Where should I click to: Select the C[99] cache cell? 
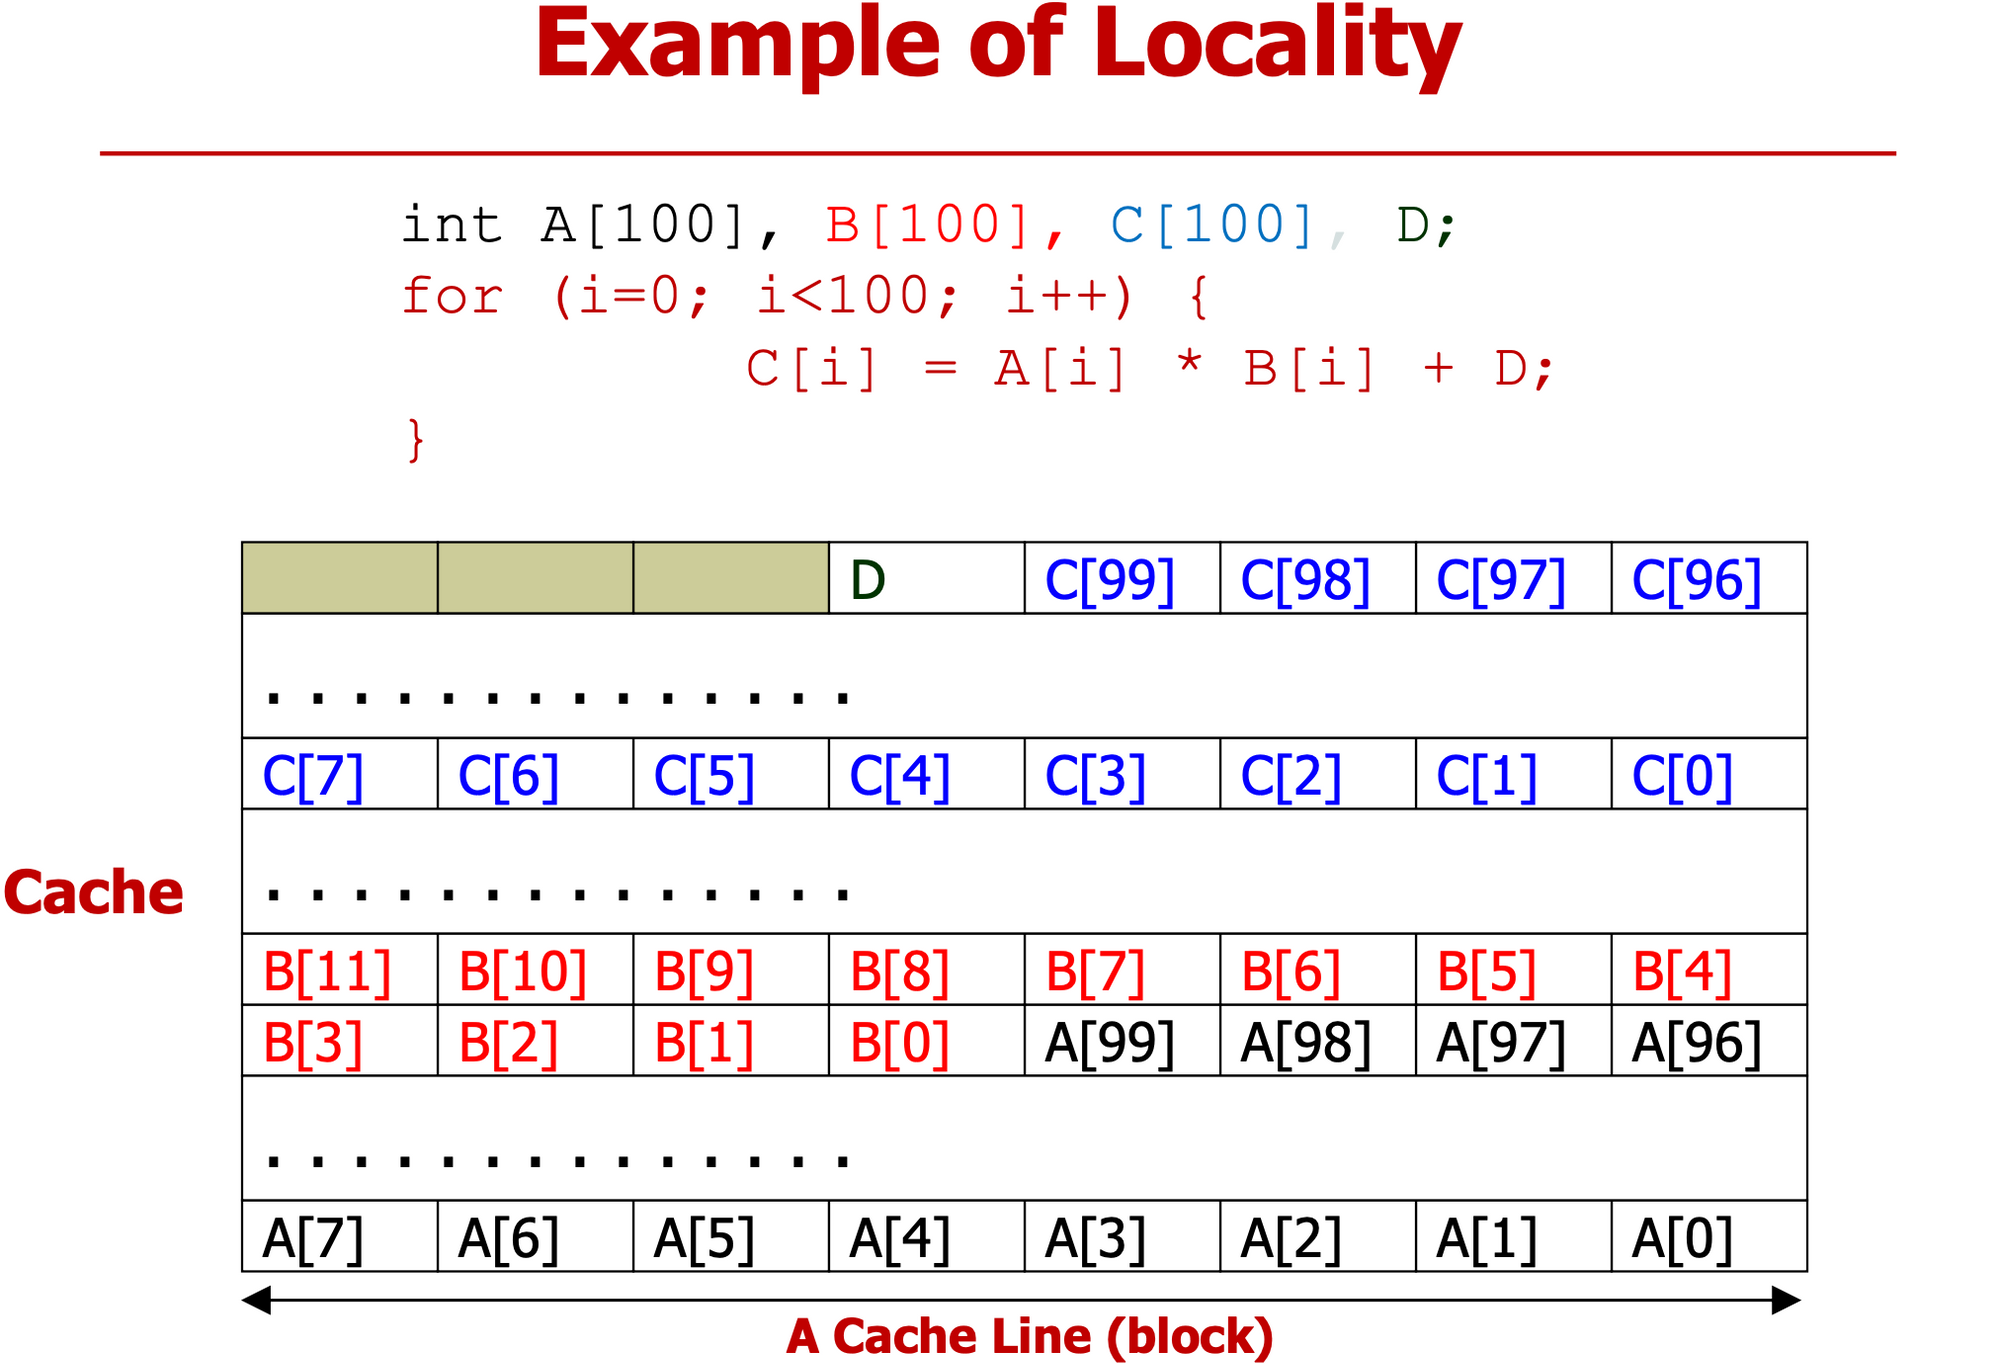pyautogui.click(x=1121, y=579)
